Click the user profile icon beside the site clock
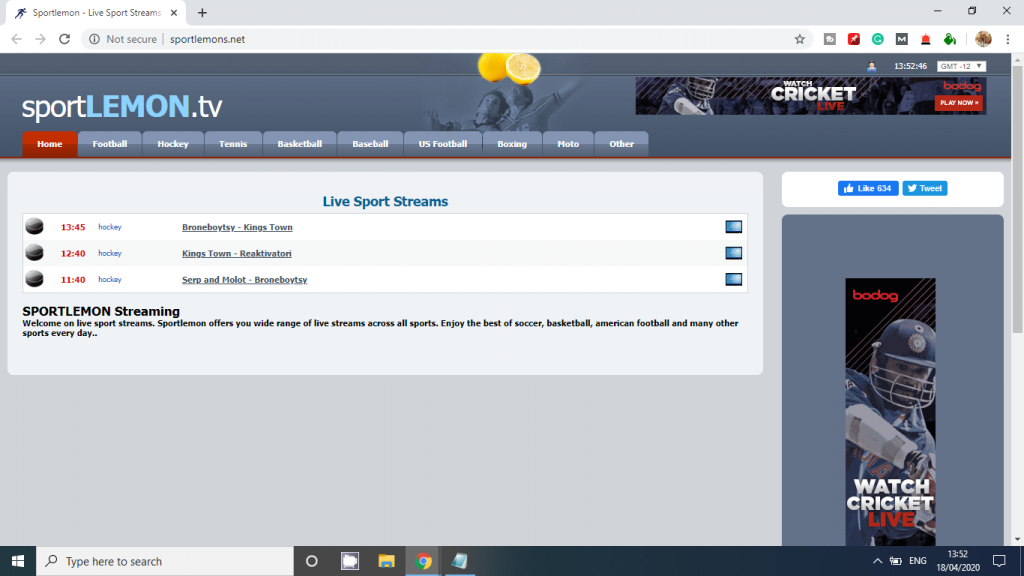Viewport: 1024px width, 576px height. pyautogui.click(x=872, y=66)
